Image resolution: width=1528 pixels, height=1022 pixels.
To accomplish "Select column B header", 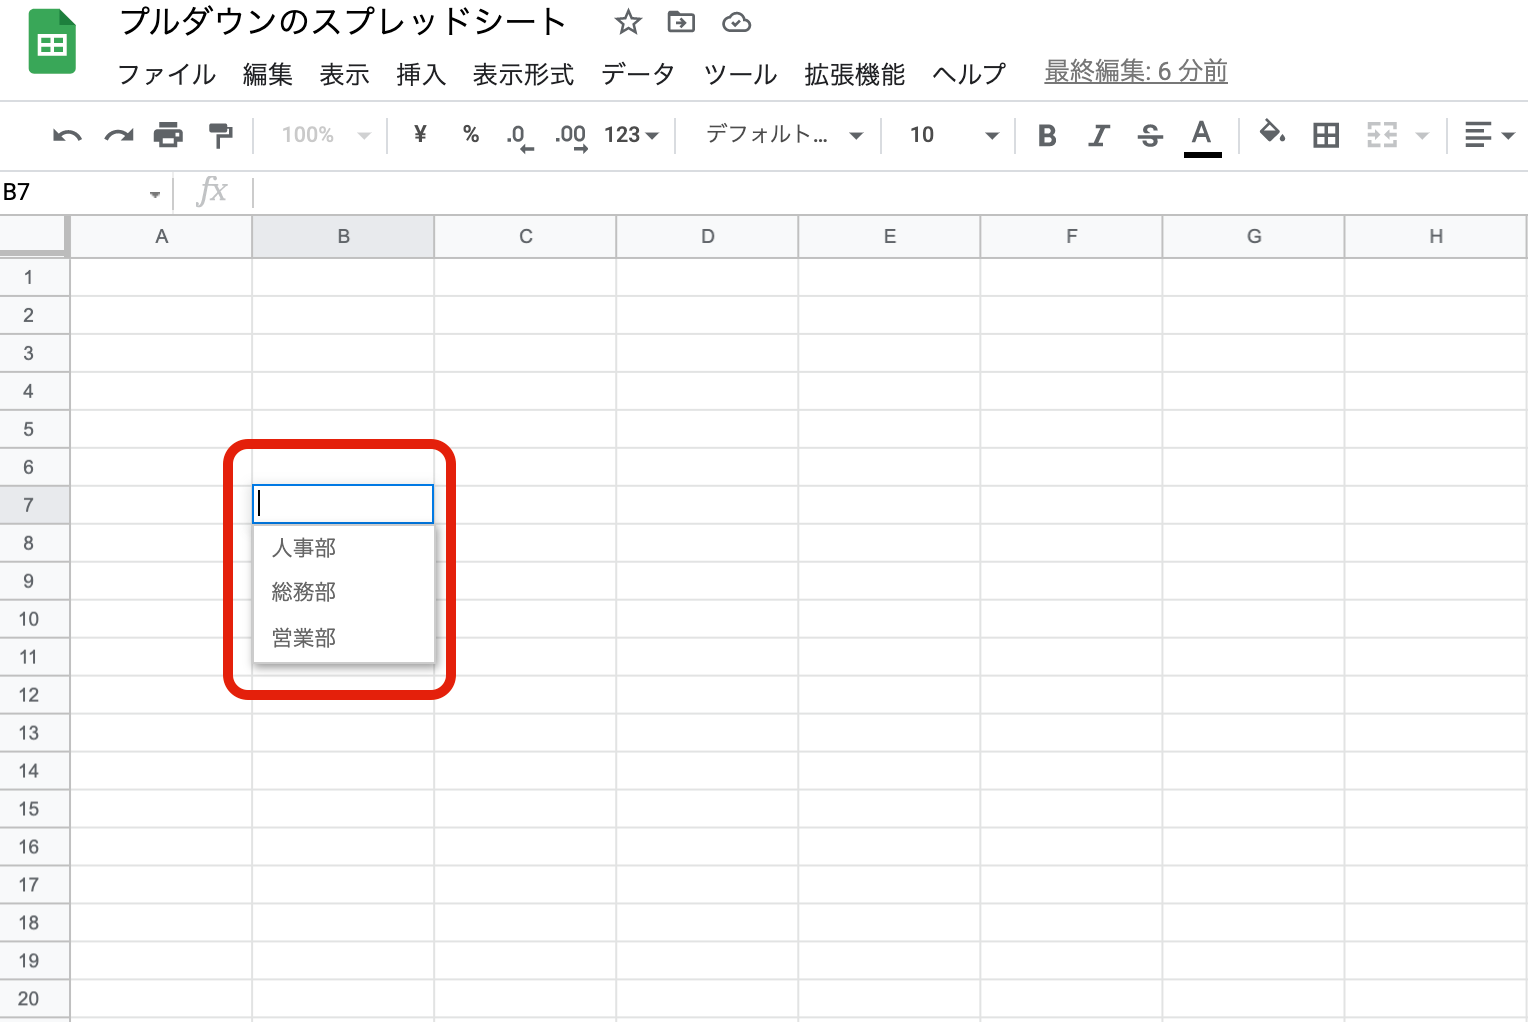I will tap(343, 237).
